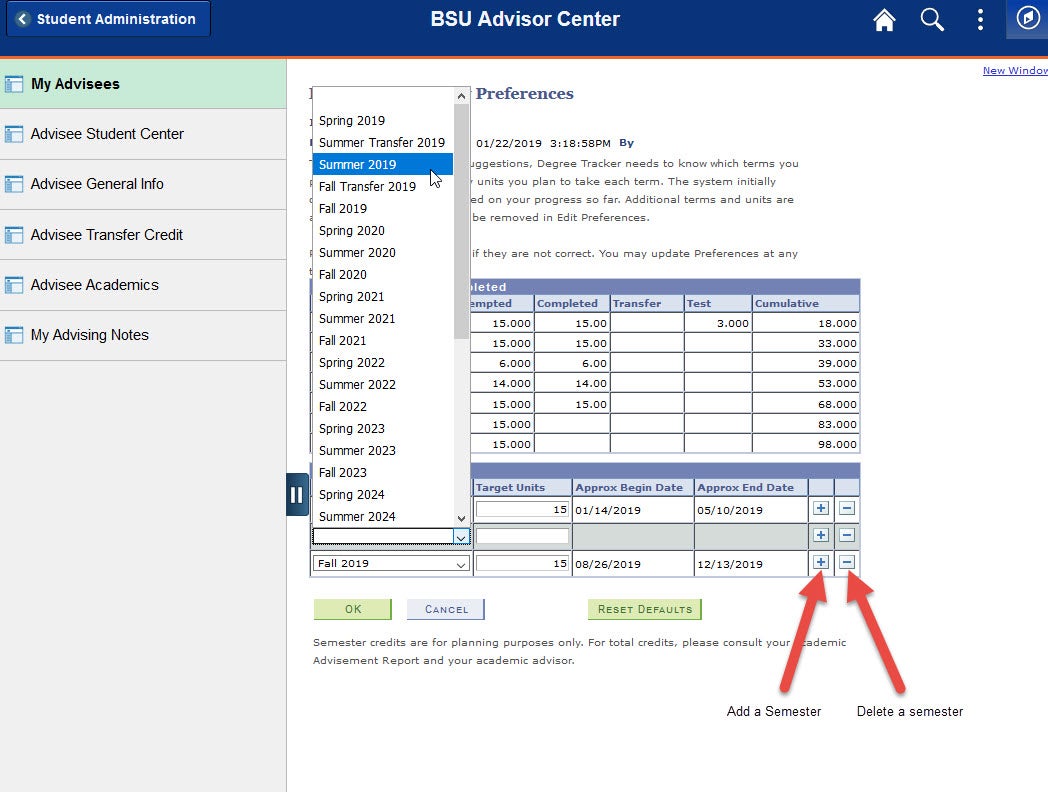Screen dimensions: 1048x792
Task: Open the New Window link
Action: tap(1015, 70)
